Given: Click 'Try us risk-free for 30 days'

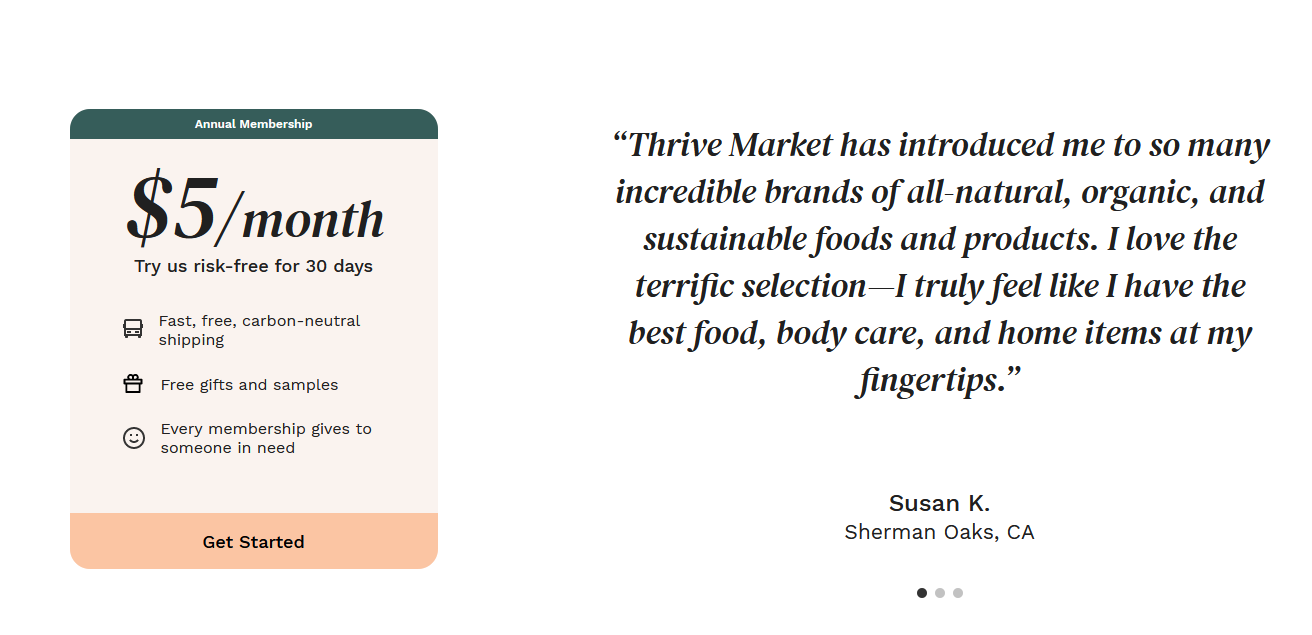Looking at the screenshot, I should [x=254, y=266].
